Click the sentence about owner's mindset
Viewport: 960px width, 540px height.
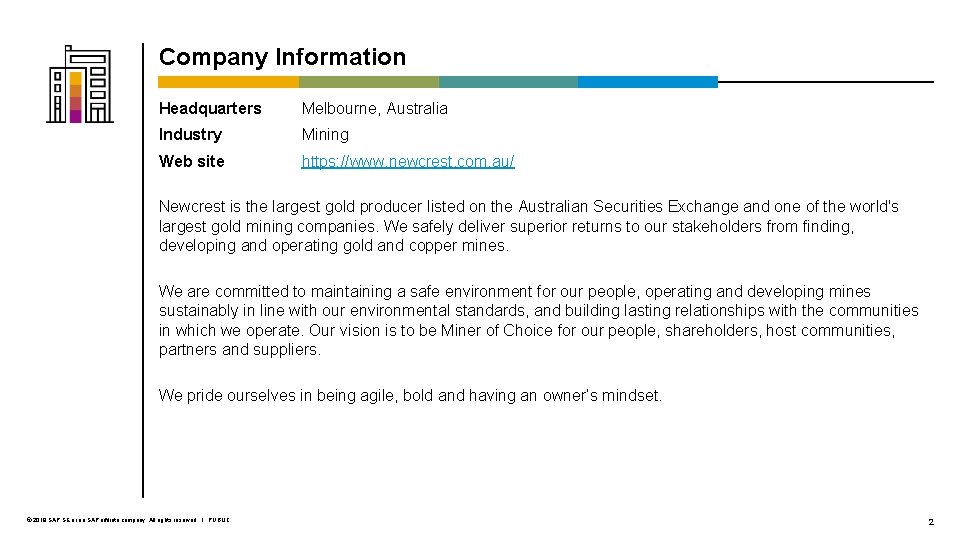(x=410, y=396)
